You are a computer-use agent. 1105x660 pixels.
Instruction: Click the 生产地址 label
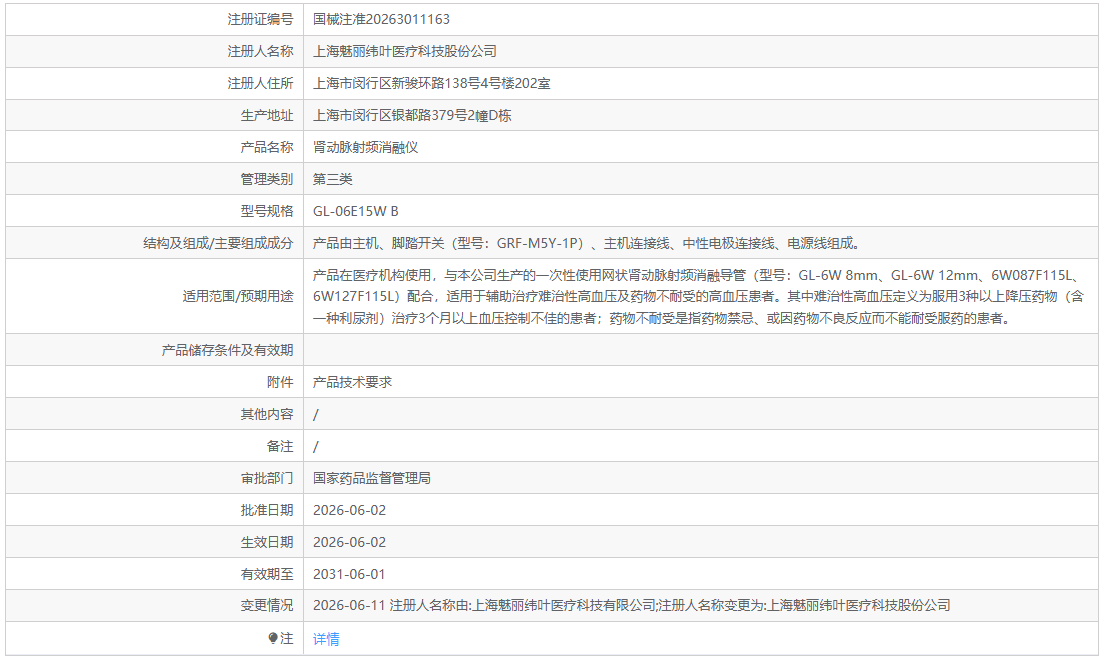point(266,116)
